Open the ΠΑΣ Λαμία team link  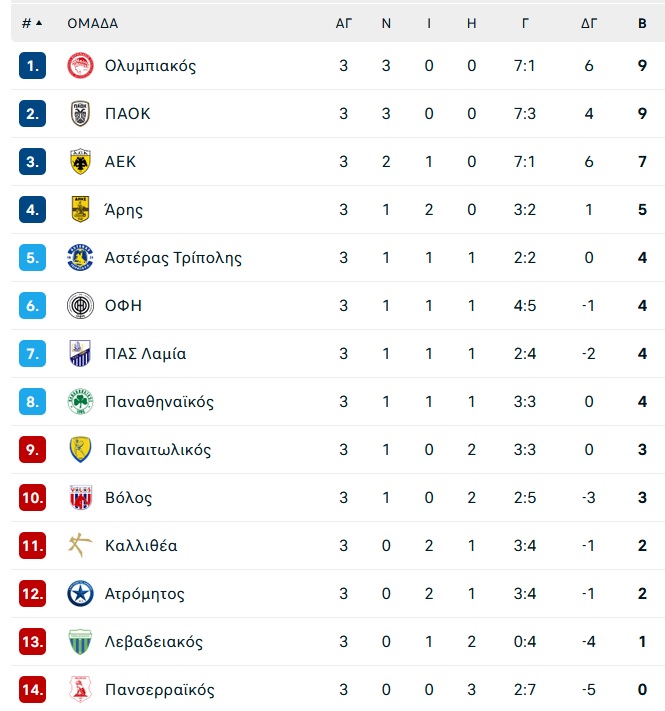pyautogui.click(x=146, y=354)
